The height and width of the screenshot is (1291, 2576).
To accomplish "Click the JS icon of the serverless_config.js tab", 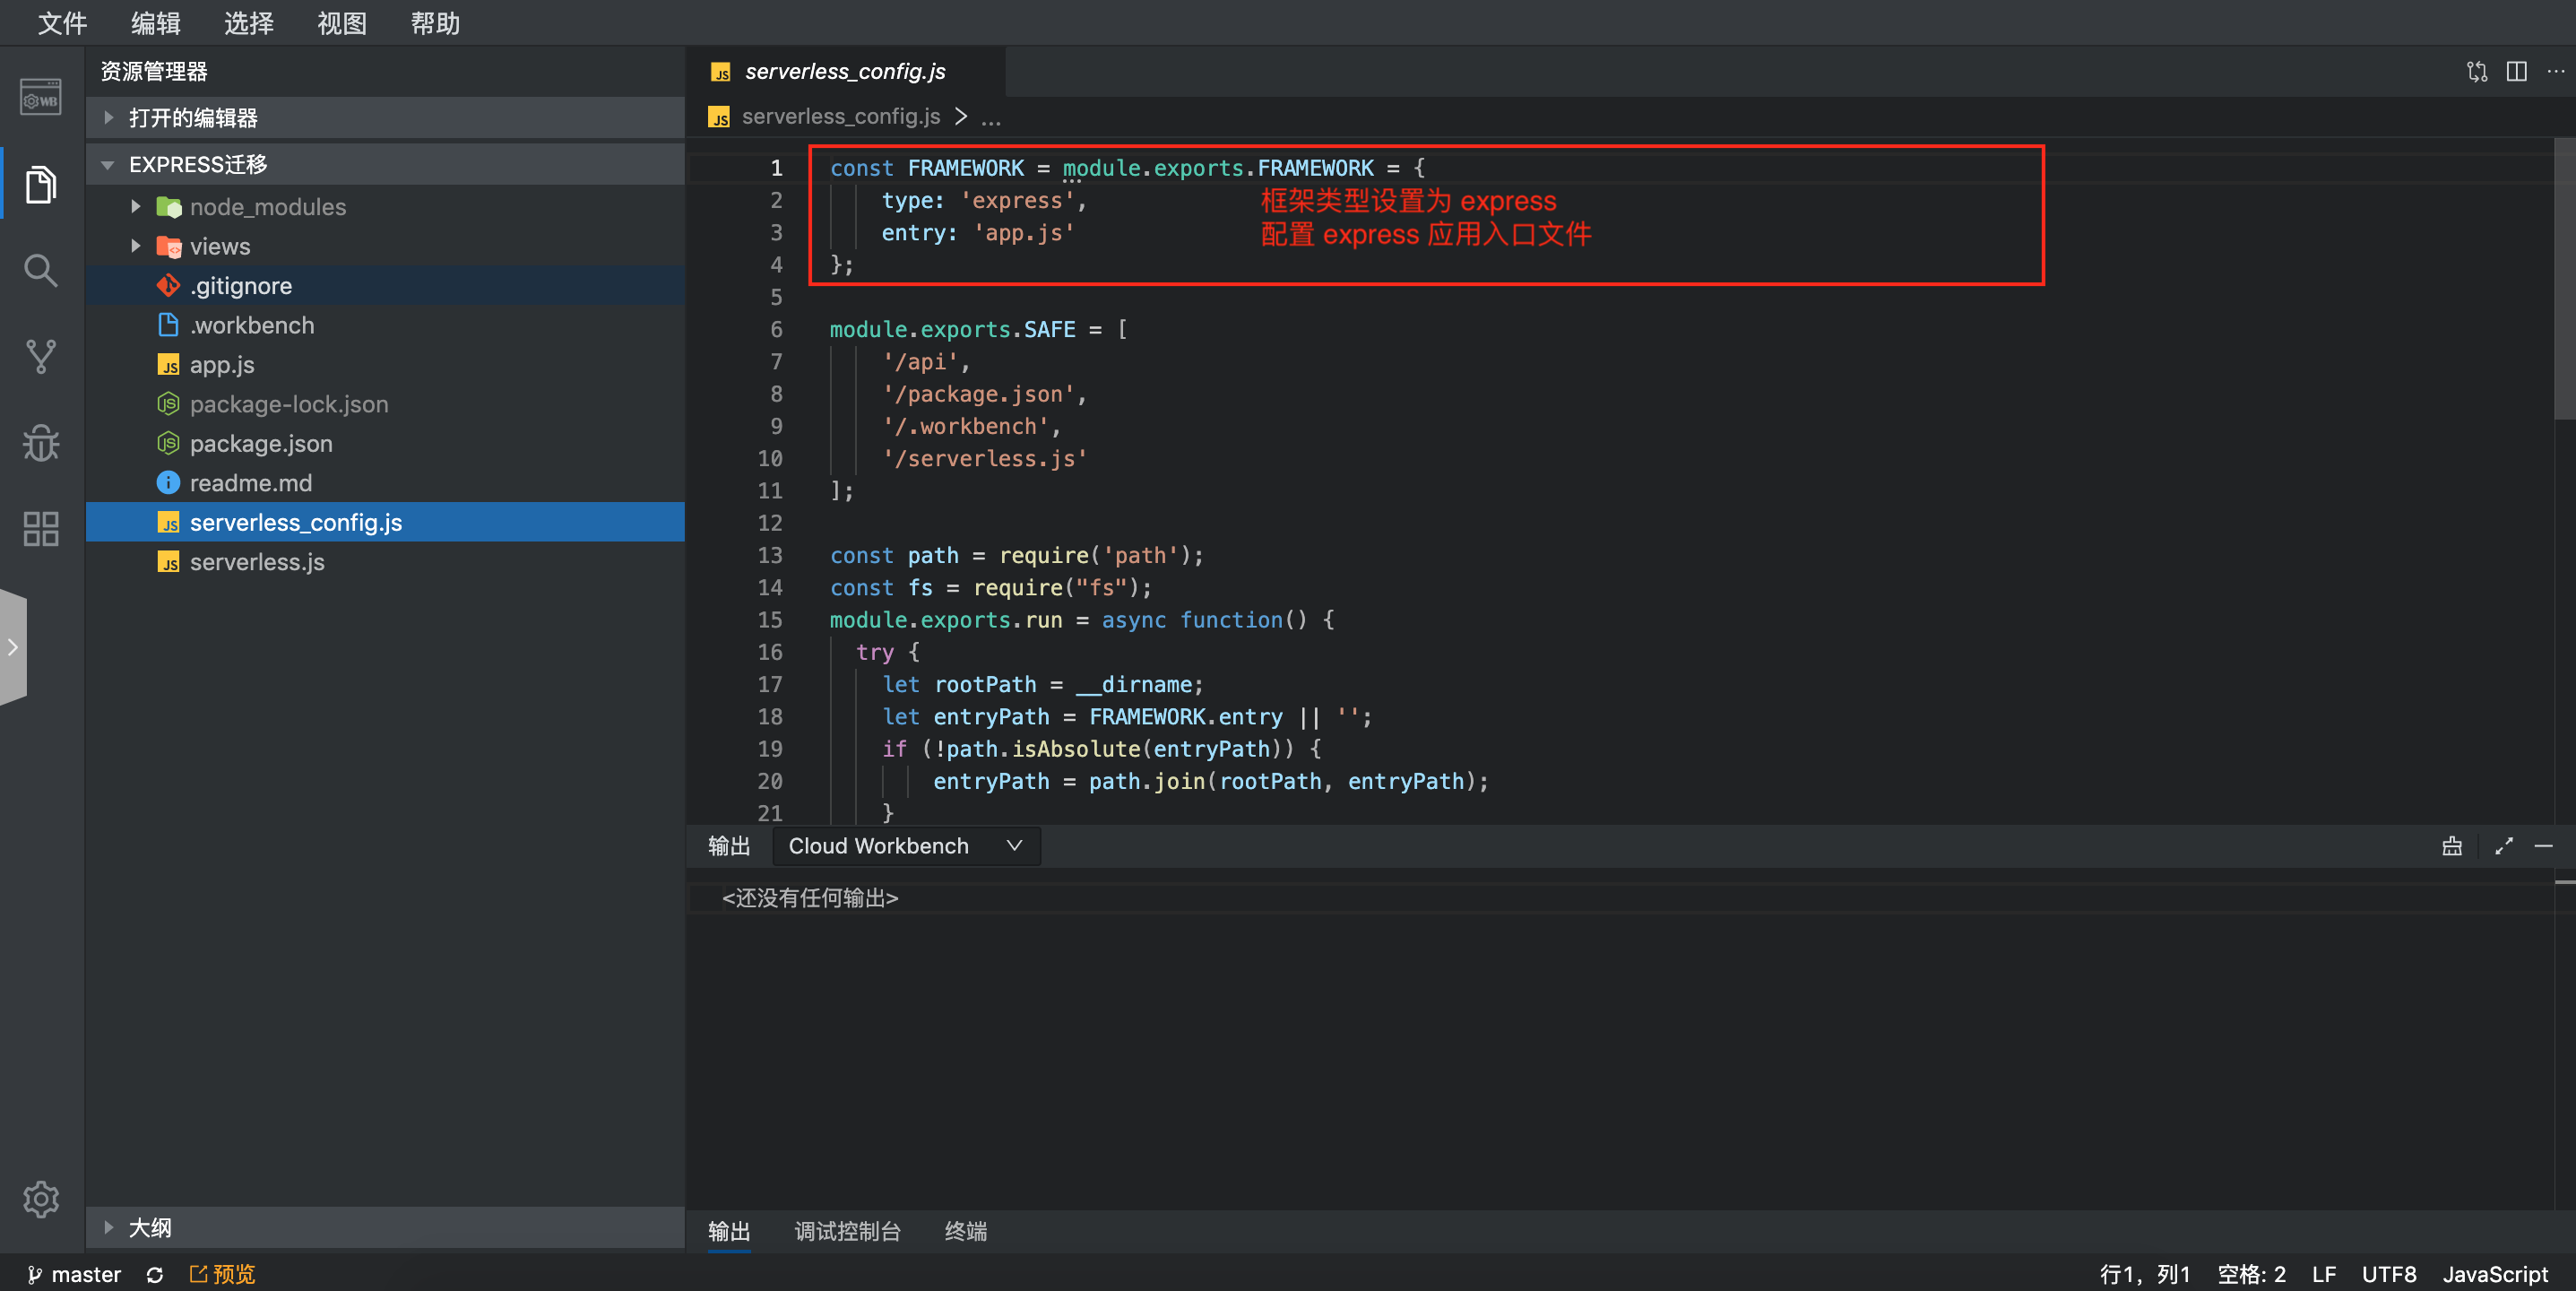I will coord(720,72).
